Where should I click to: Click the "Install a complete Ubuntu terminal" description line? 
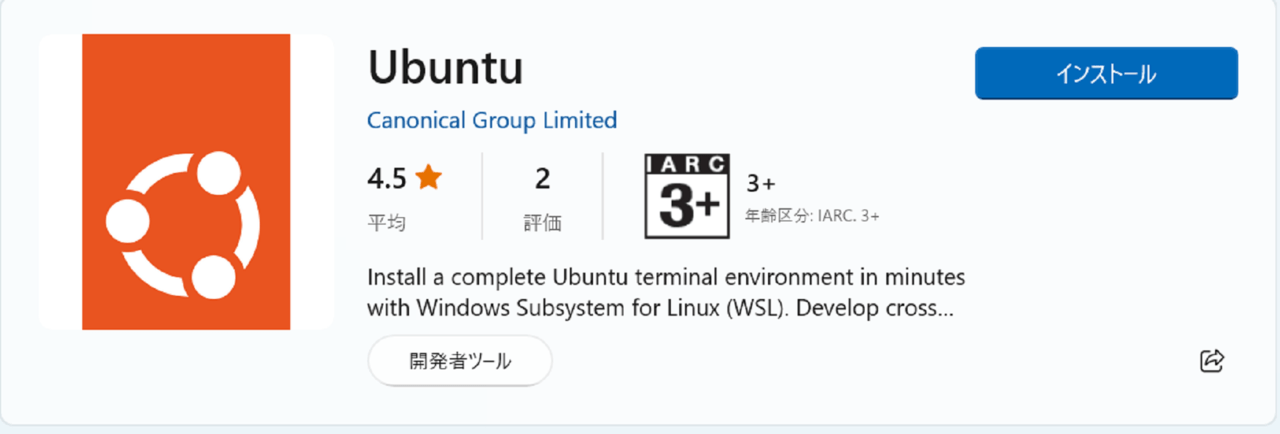pyautogui.click(x=666, y=276)
